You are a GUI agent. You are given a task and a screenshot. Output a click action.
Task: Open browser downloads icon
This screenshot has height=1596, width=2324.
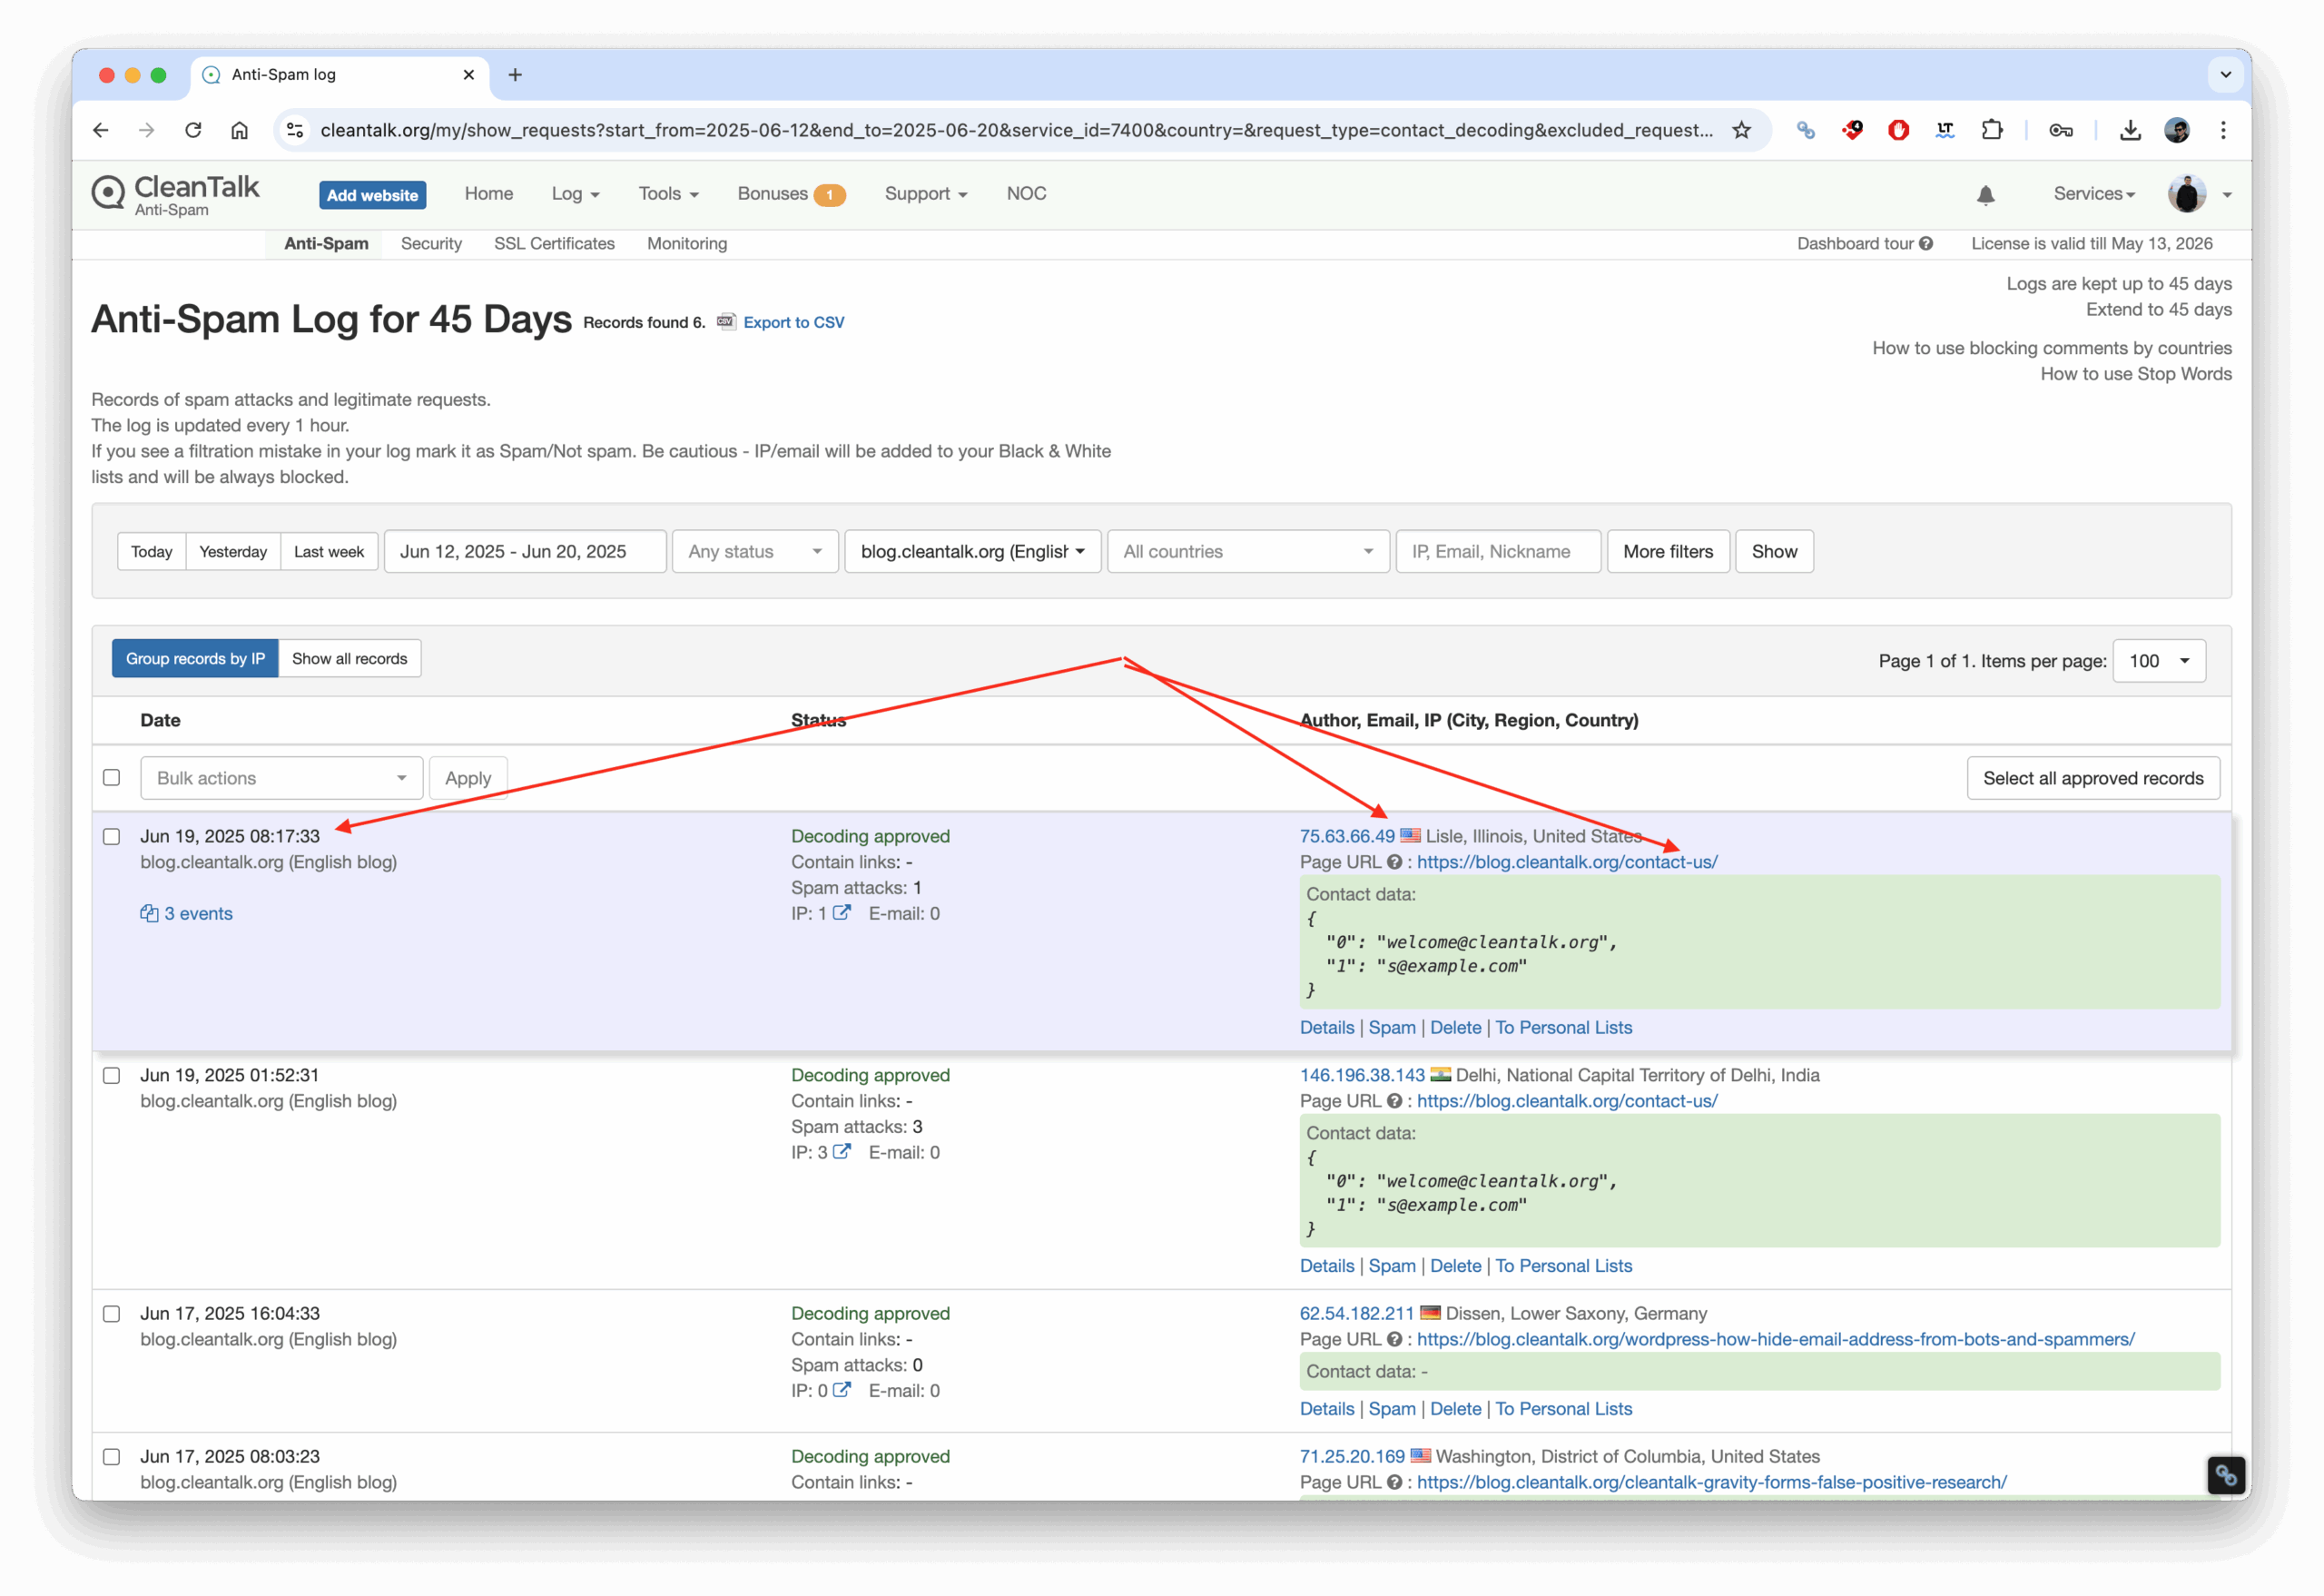click(x=2130, y=130)
